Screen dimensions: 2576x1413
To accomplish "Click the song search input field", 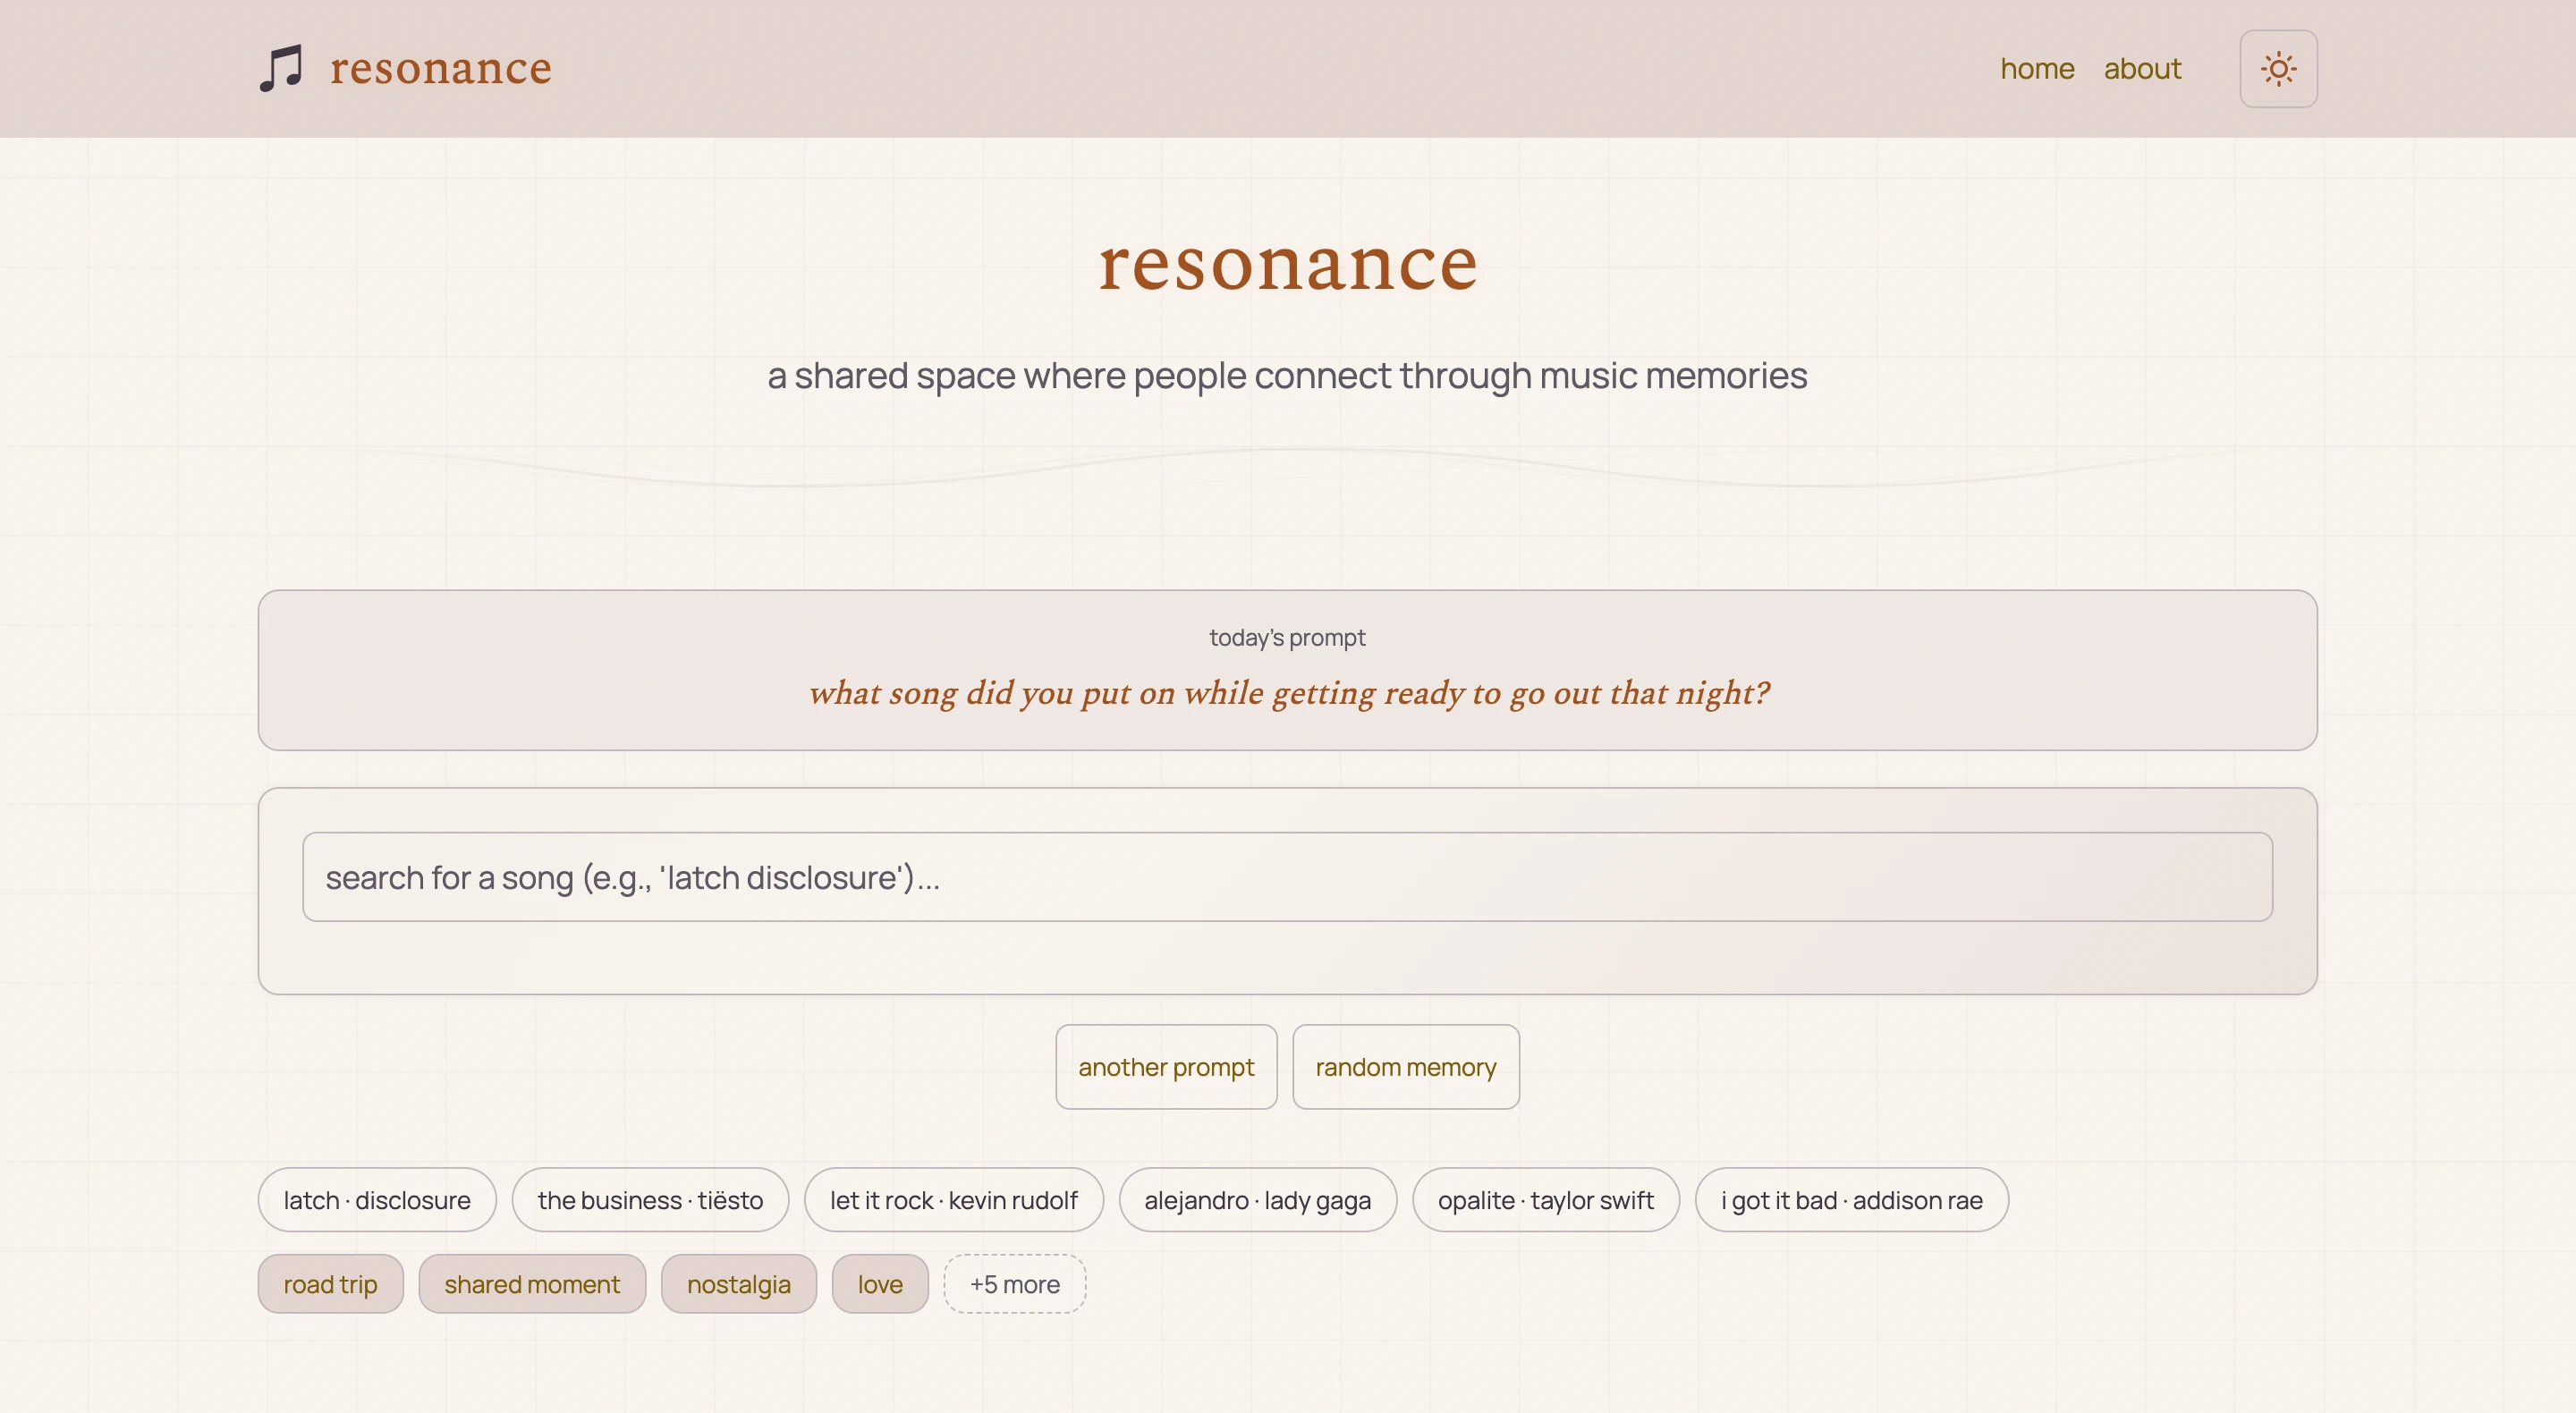I will [1288, 876].
